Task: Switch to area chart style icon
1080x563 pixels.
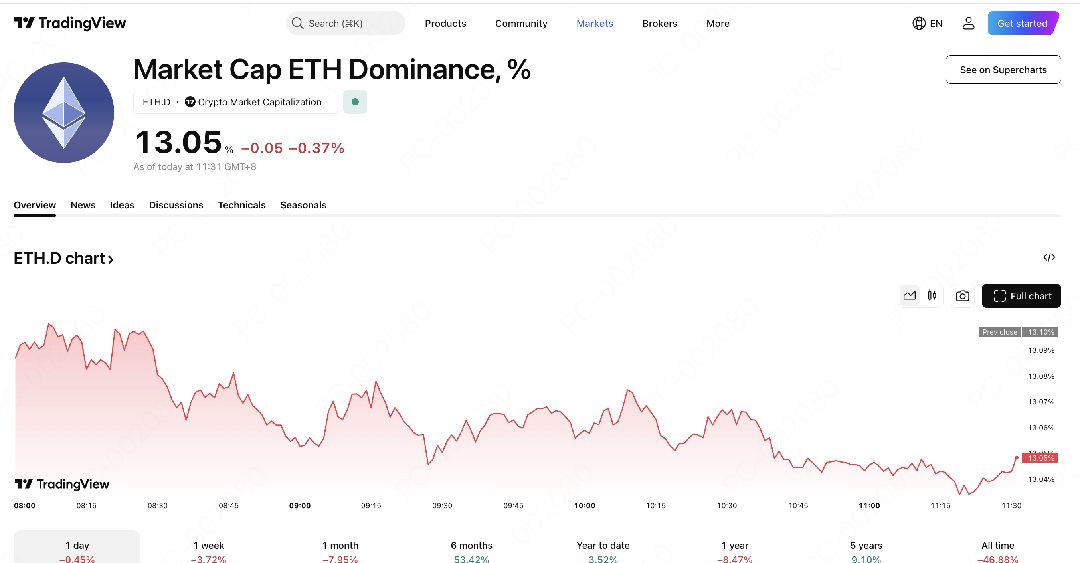Action: [x=909, y=296]
